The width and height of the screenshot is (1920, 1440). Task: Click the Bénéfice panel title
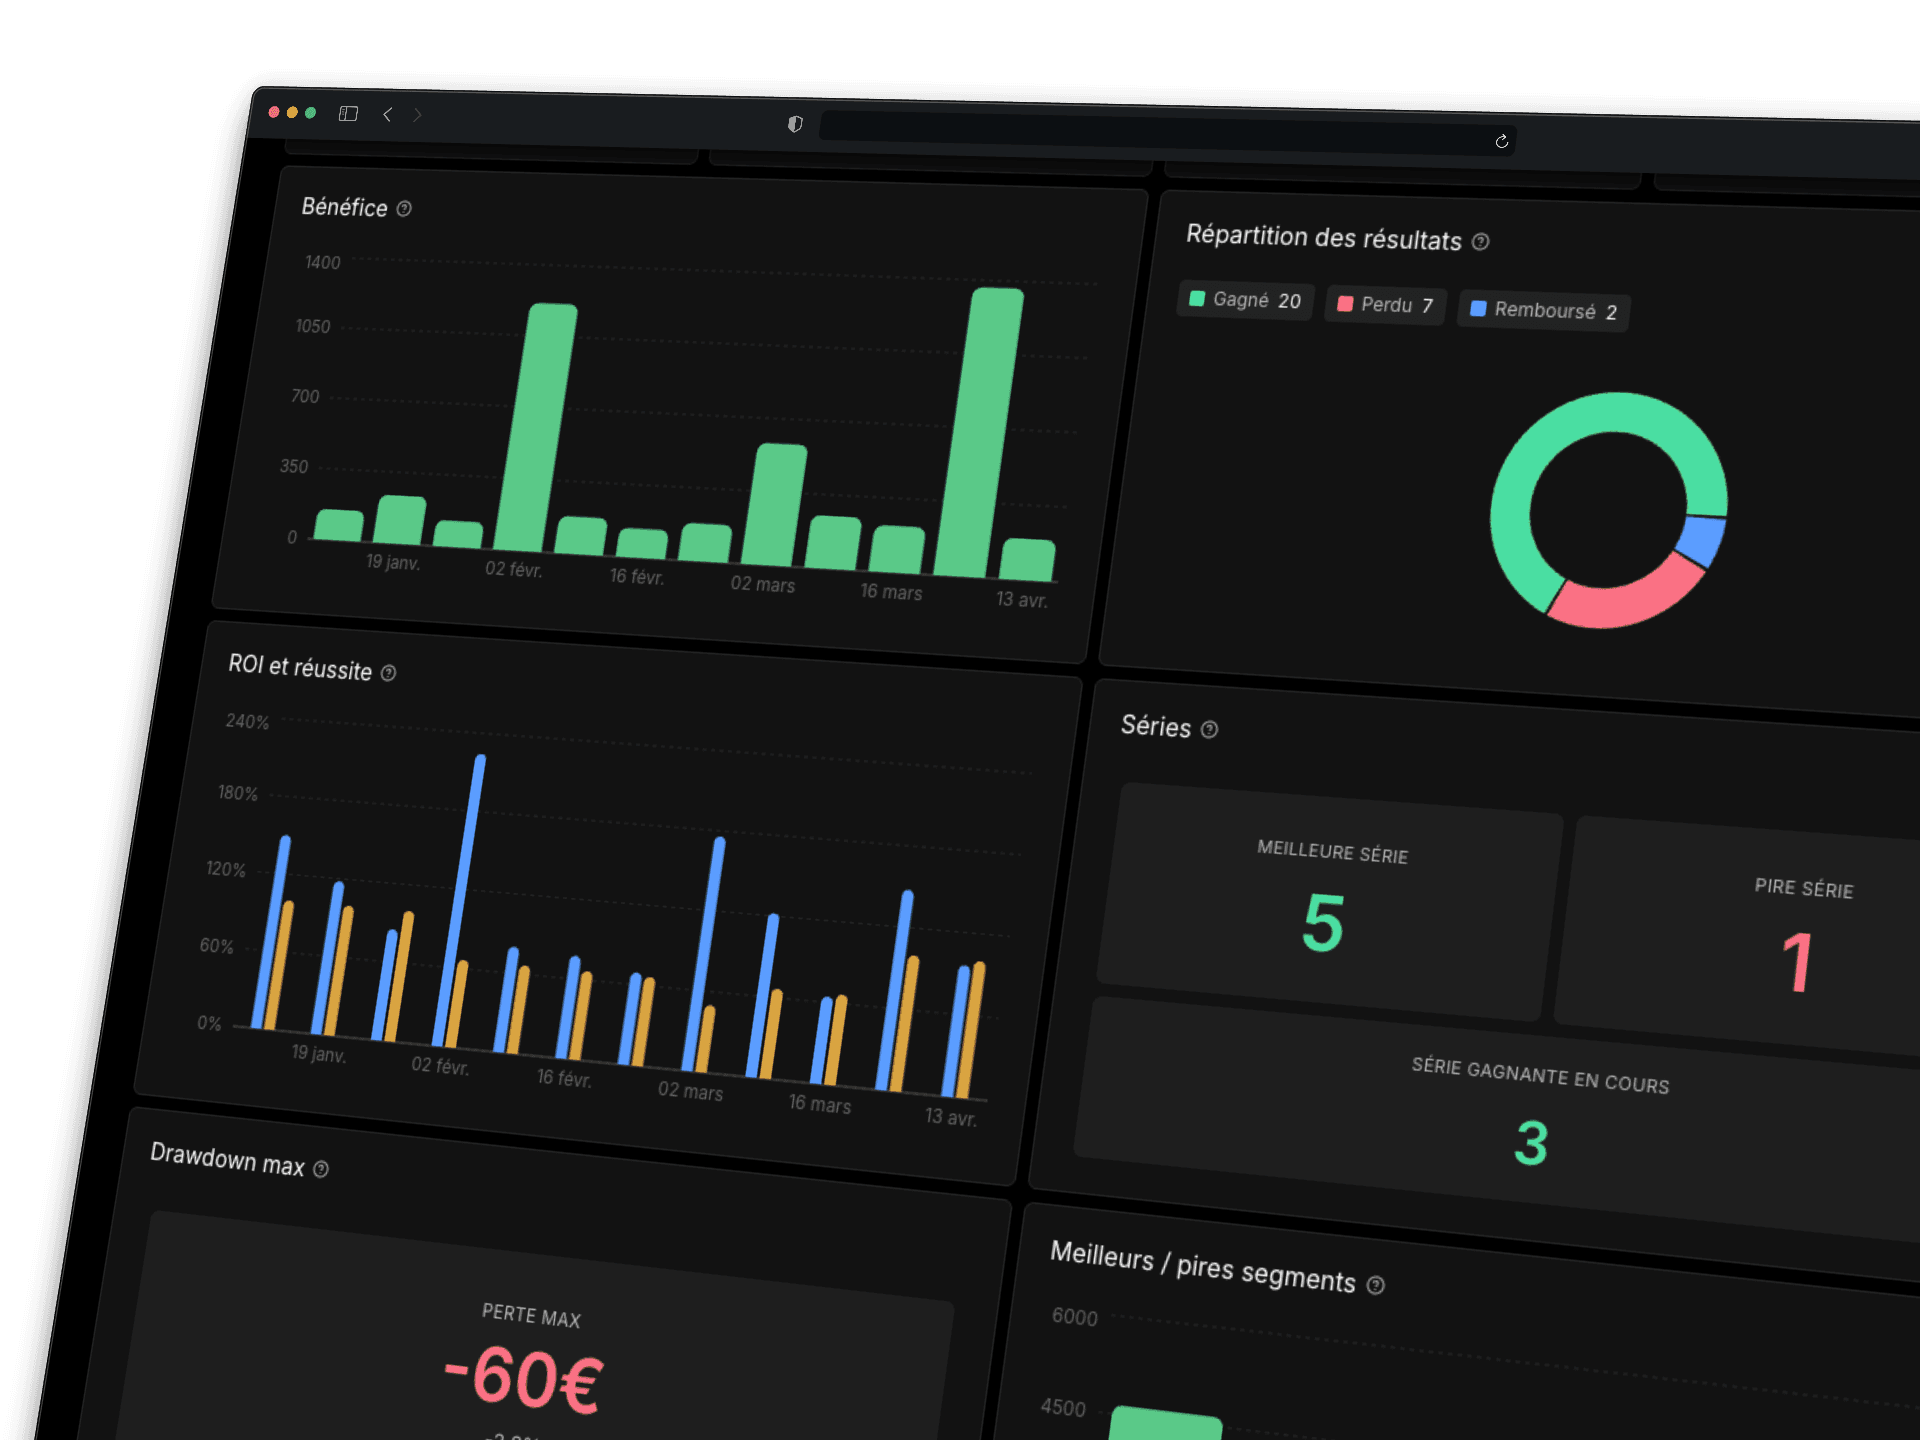pyautogui.click(x=344, y=207)
